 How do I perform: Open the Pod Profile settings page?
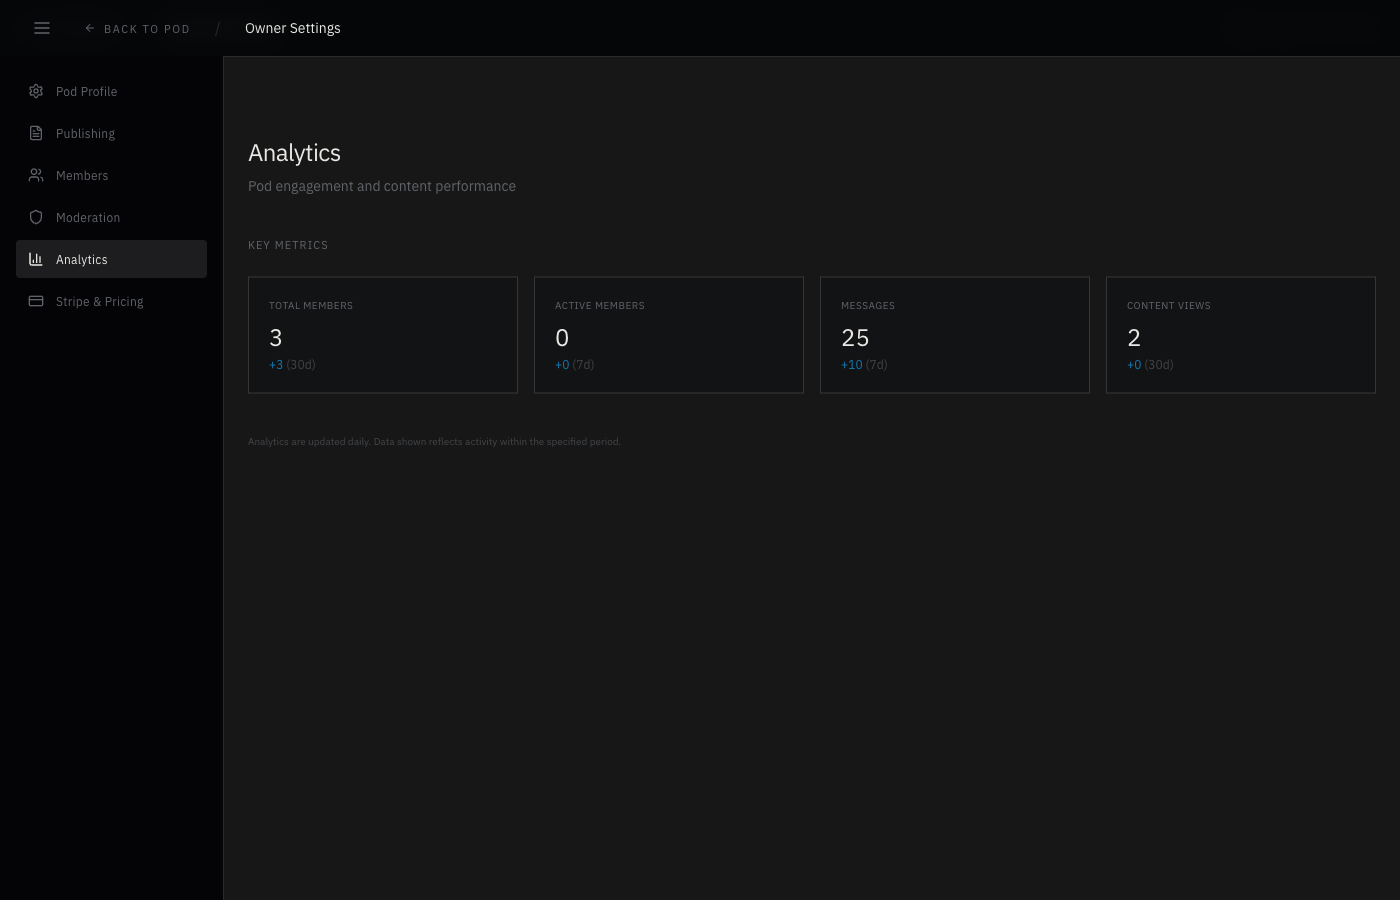[x=86, y=91]
